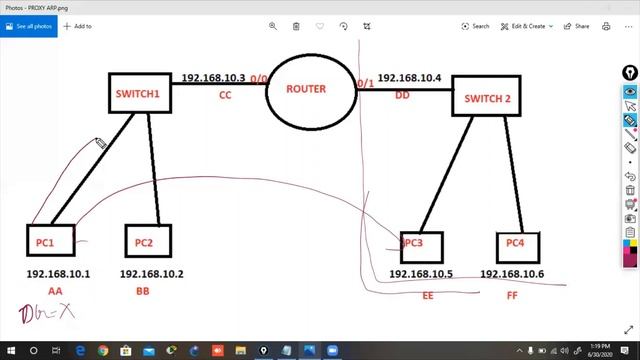Zoom in with magnifier icon
This screenshot has width=640, height=360.
tap(273, 26)
